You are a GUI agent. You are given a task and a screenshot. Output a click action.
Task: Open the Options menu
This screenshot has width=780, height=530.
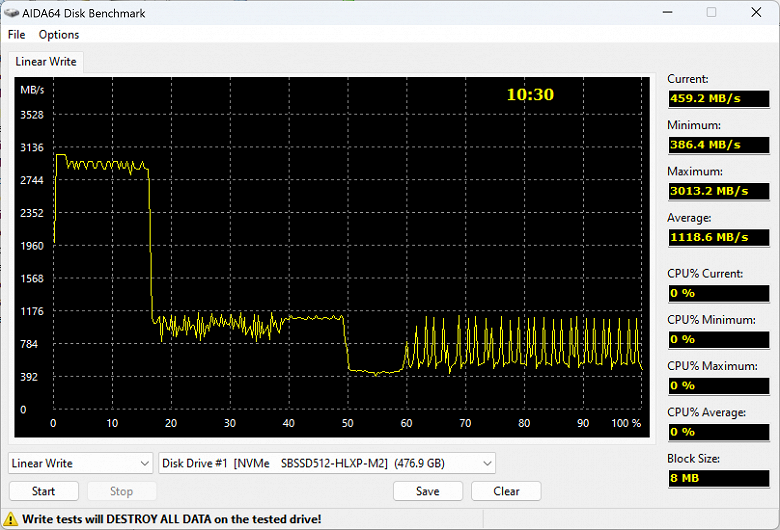pos(59,35)
